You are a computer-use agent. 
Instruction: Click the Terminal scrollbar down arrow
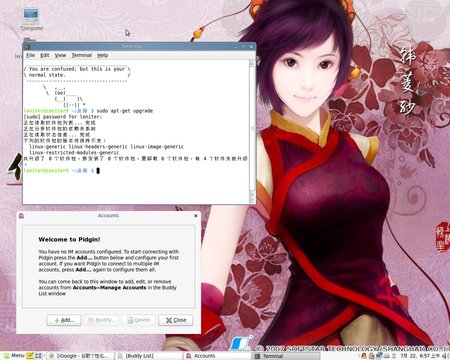252,199
